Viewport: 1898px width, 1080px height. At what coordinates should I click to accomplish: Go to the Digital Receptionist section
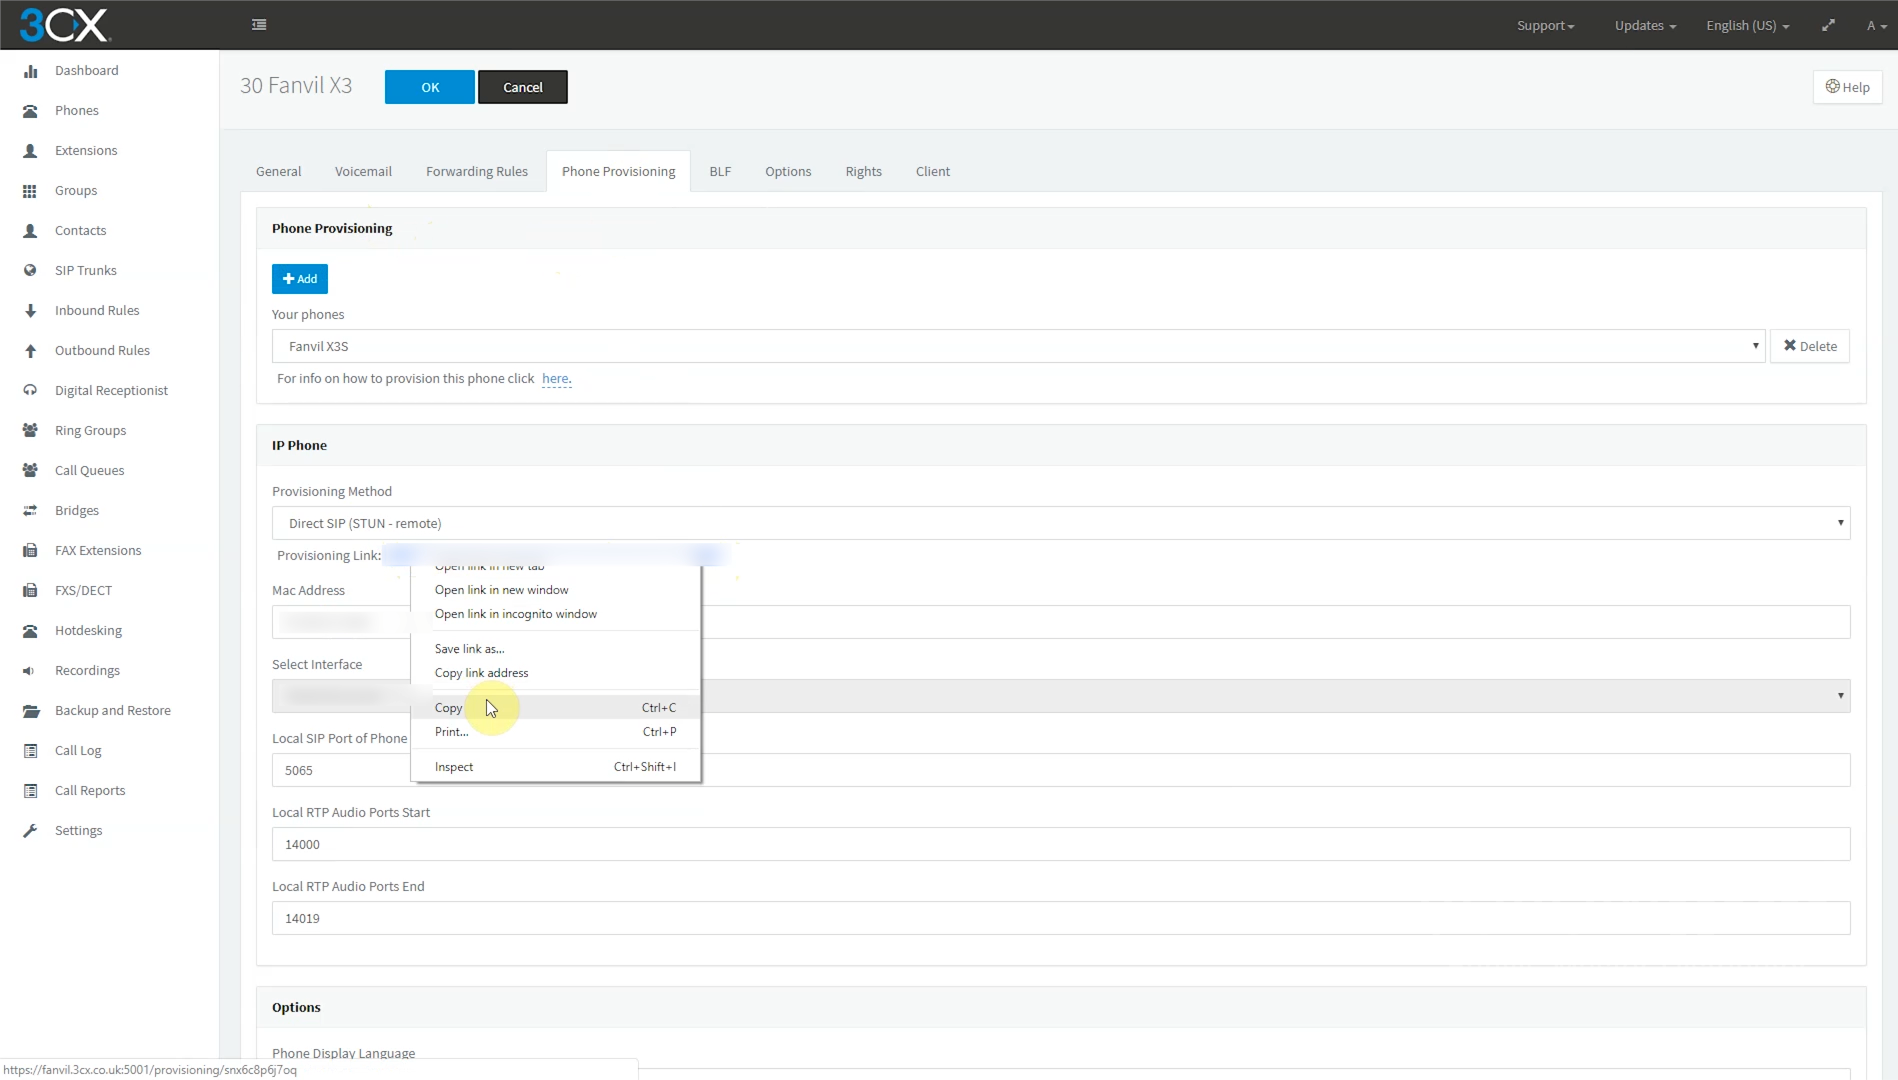pyautogui.click(x=110, y=390)
